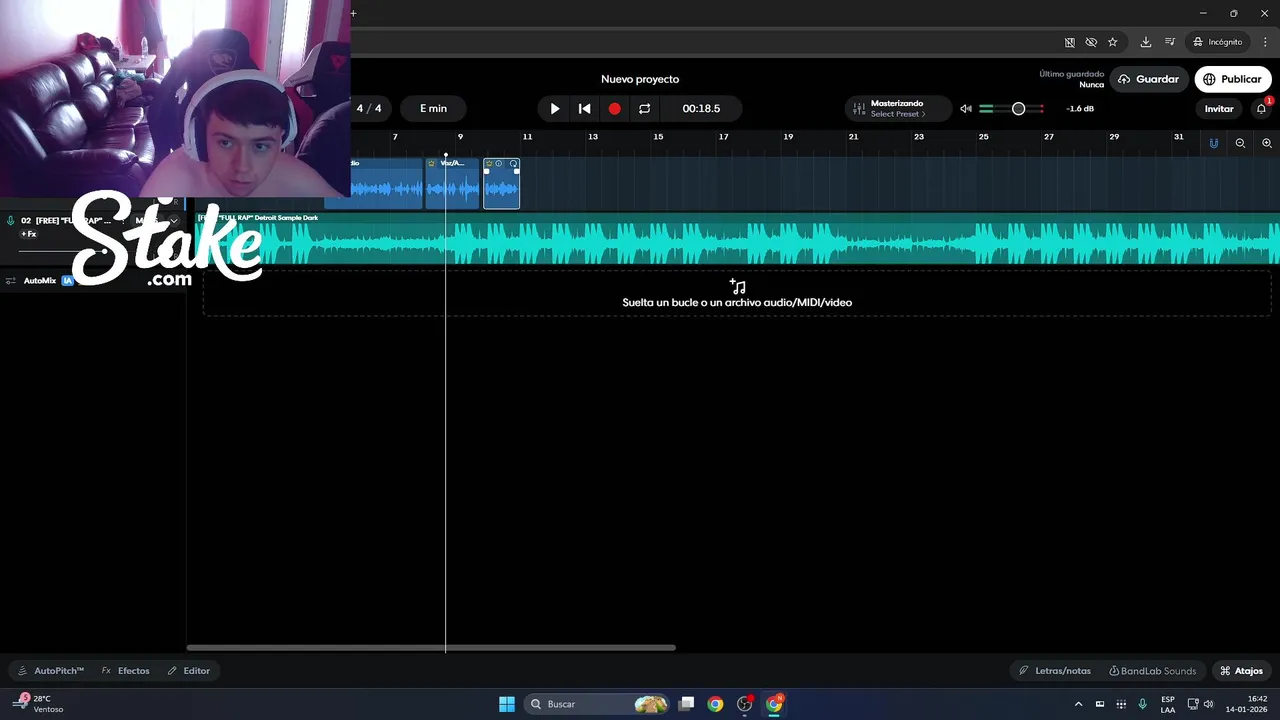Click the 00:18.5 time display
Viewport: 1280px width, 720px height.
(701, 108)
